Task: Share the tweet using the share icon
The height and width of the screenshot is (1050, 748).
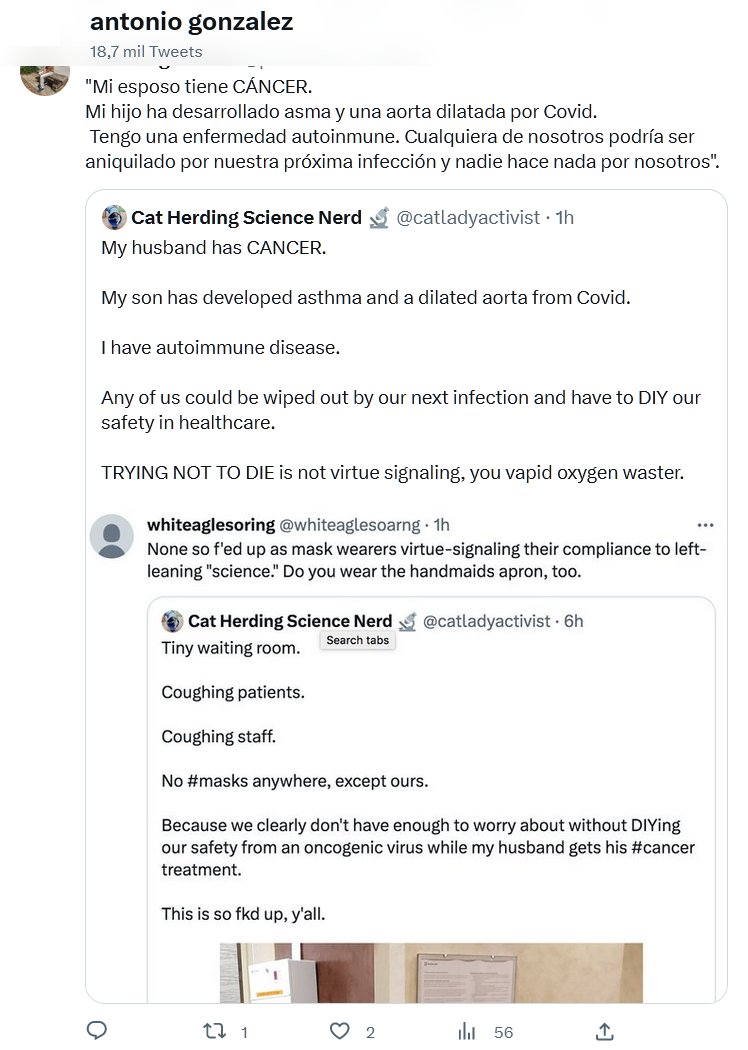Action: pyautogui.click(x=604, y=1031)
